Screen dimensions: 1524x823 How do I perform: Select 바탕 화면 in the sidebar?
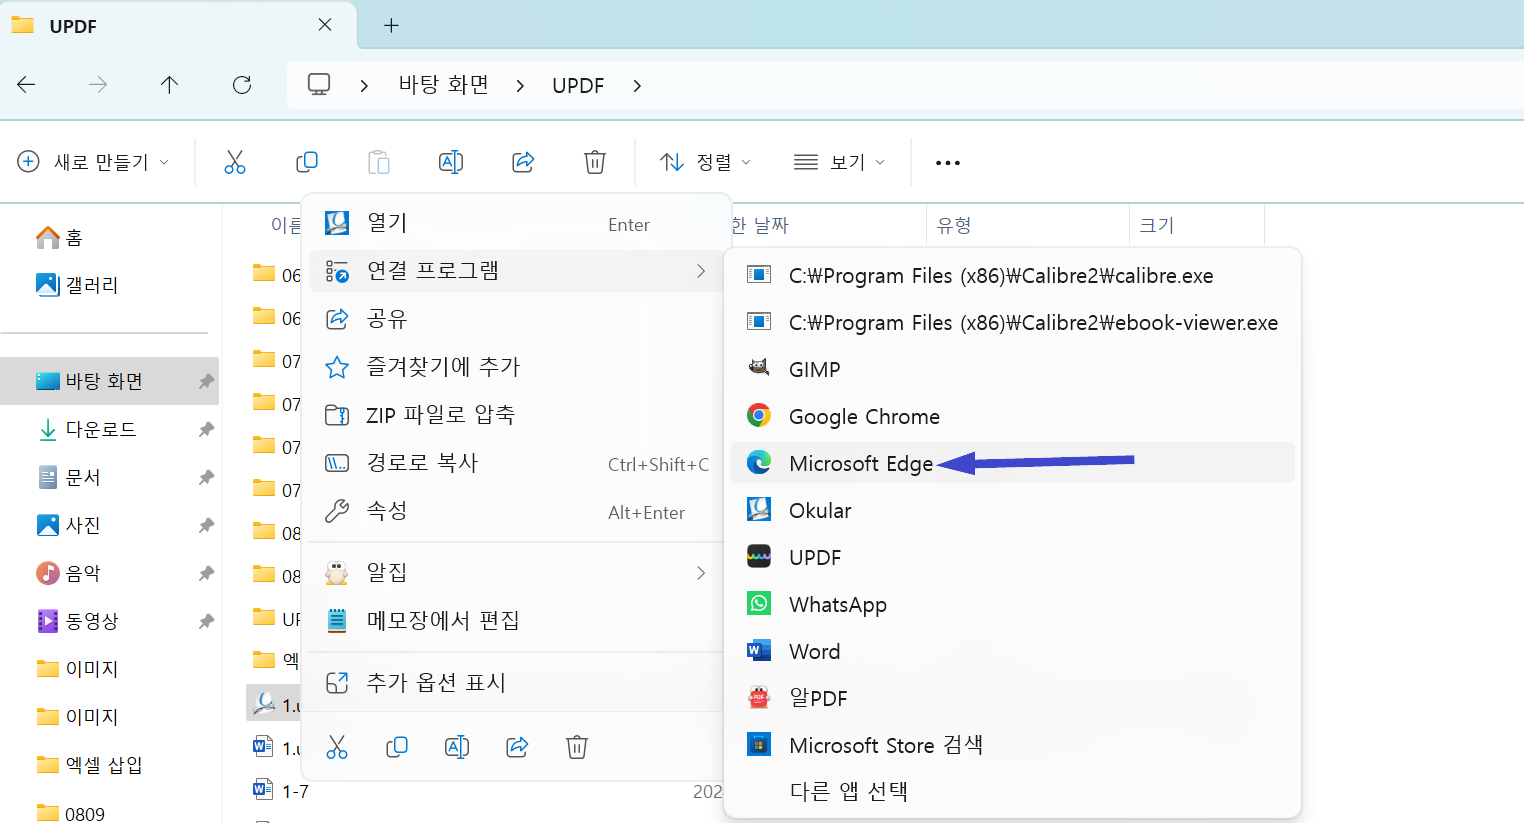110,381
